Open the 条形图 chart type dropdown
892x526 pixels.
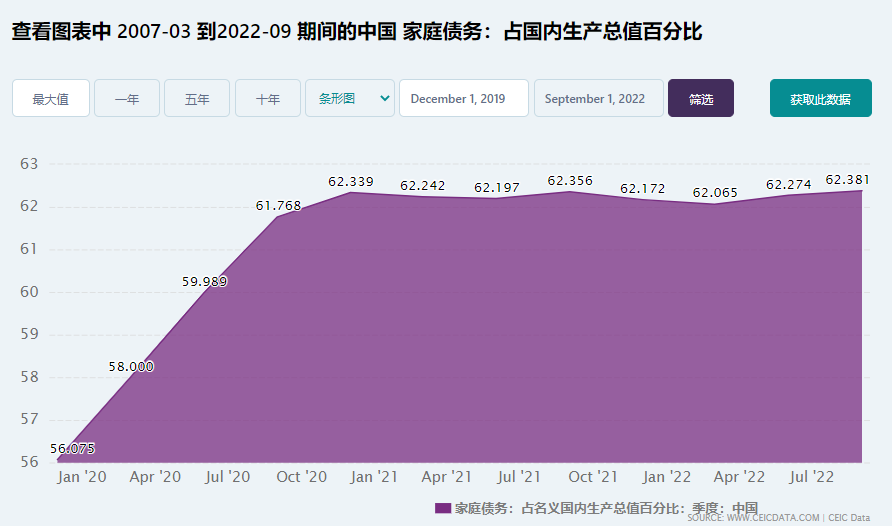350,99
